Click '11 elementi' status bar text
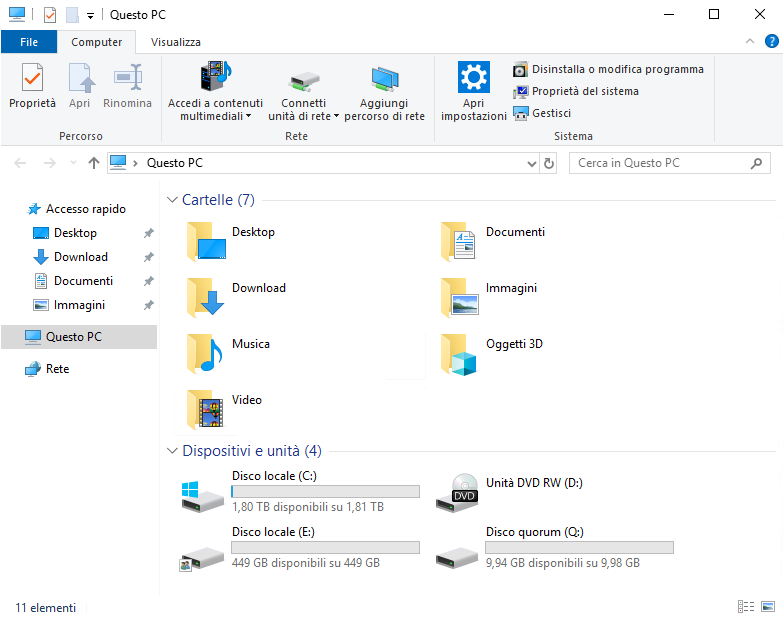The height and width of the screenshot is (619, 784). click(x=46, y=608)
